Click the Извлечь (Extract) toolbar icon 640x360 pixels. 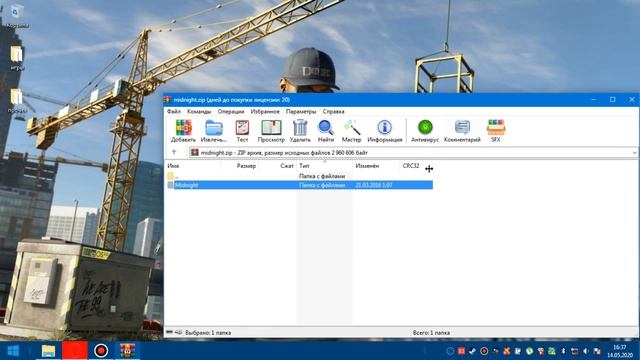tap(214, 131)
